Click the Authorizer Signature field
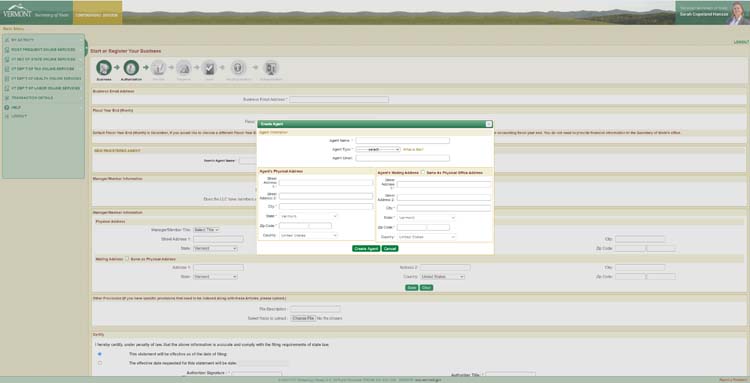750x383 pixels. [x=256, y=373]
